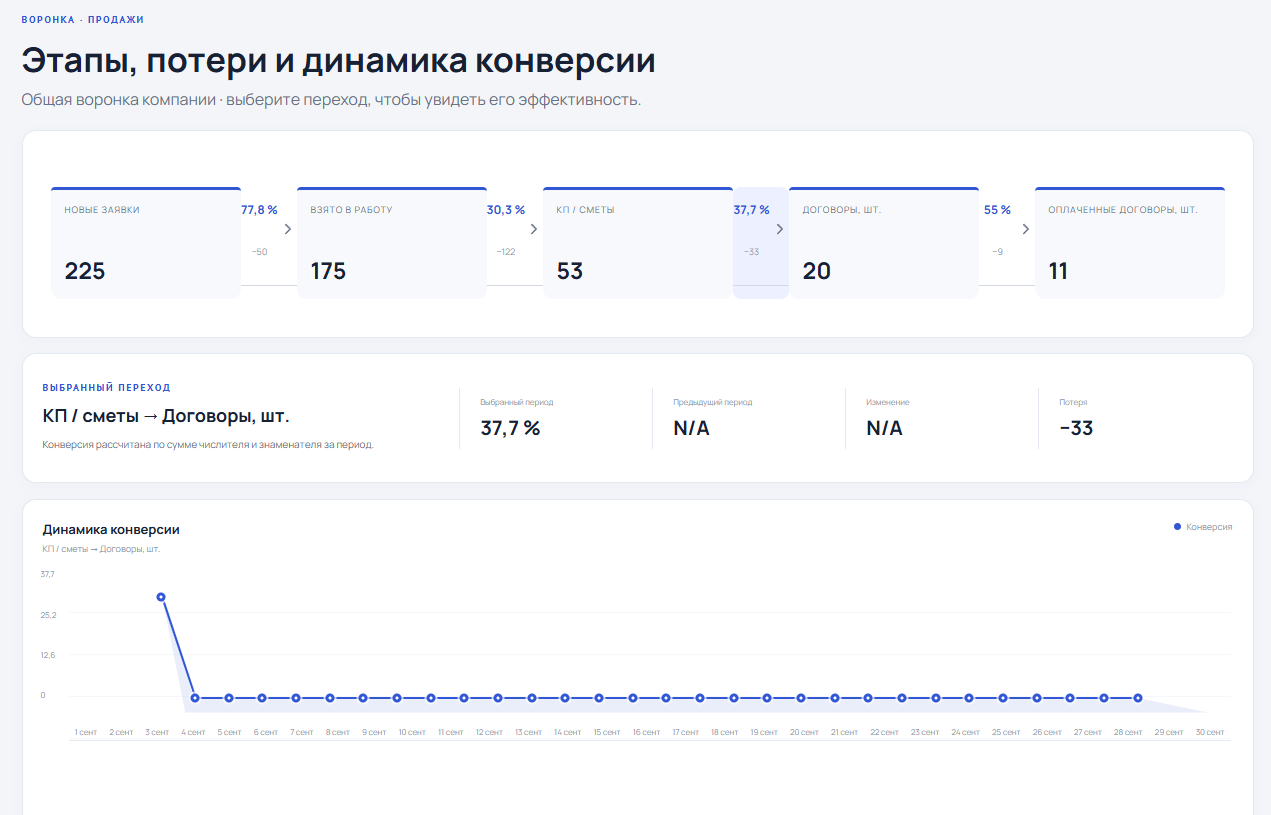Click the −9 loss value in funnel
The image size is (1271, 815).
997,252
